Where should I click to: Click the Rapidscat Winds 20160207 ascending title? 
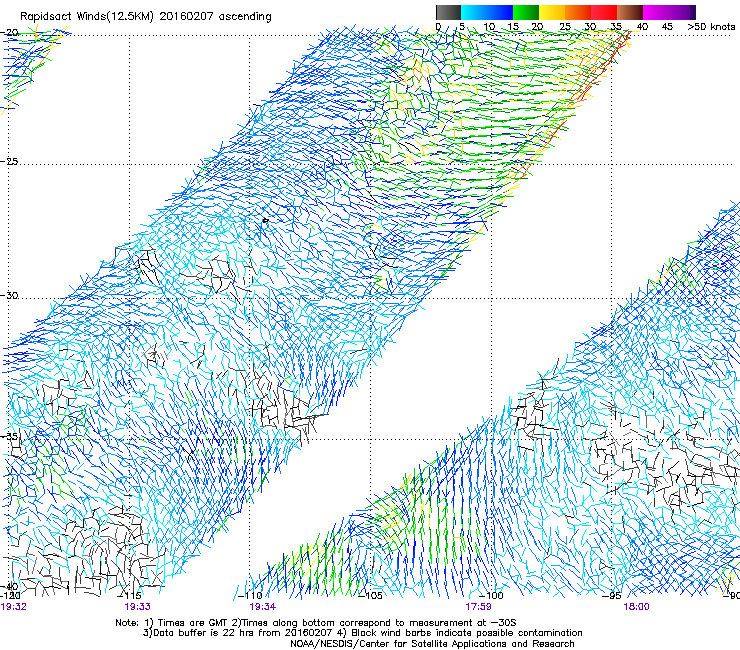pos(146,17)
